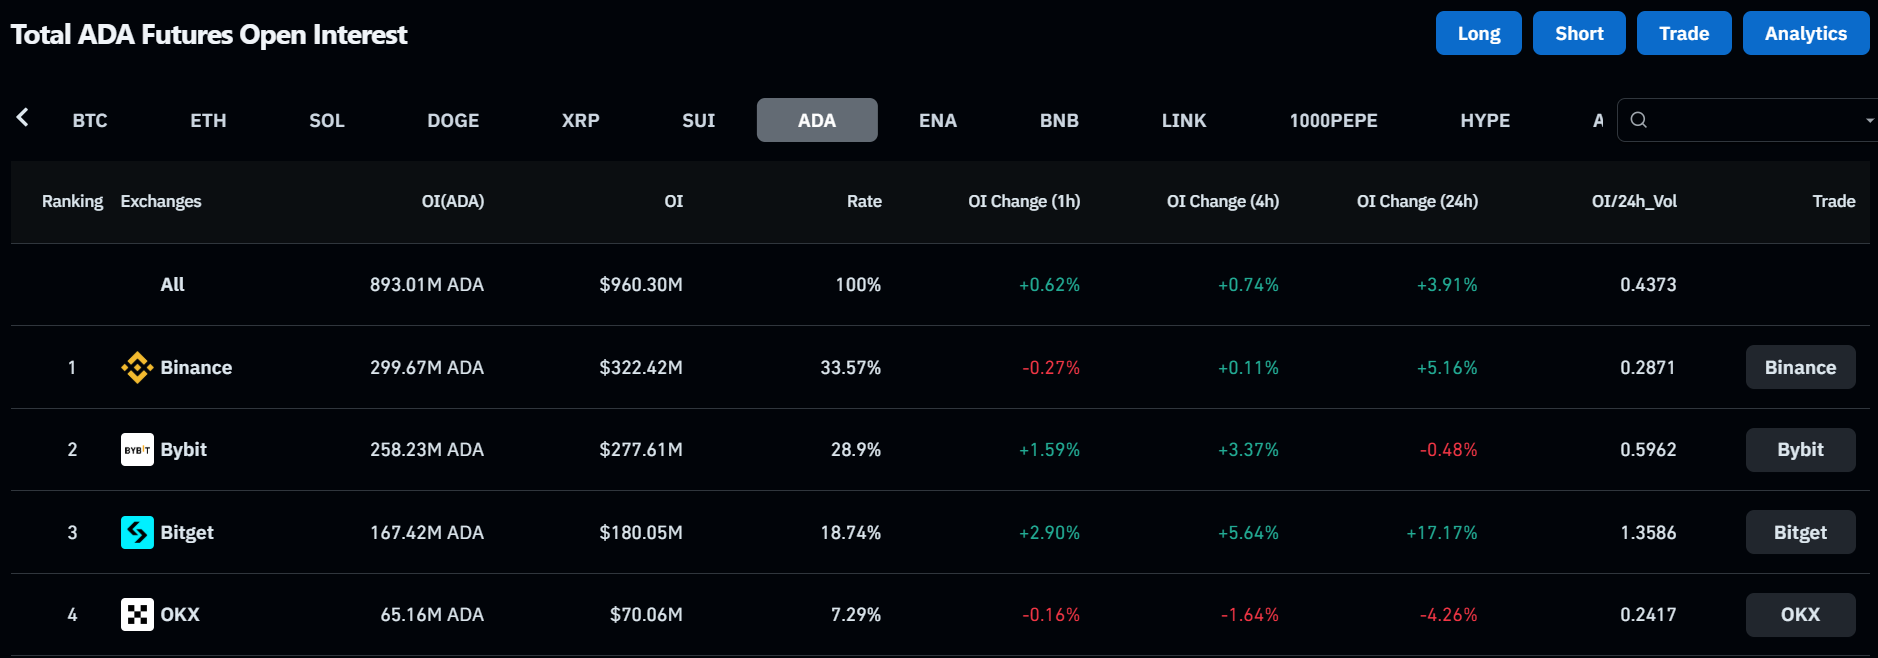Sort by OI/24h_Vol column header

[x=1634, y=202]
